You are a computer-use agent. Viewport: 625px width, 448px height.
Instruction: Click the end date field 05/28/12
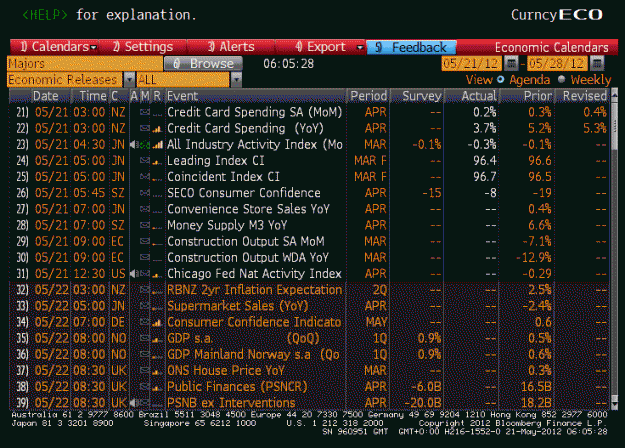click(557, 63)
